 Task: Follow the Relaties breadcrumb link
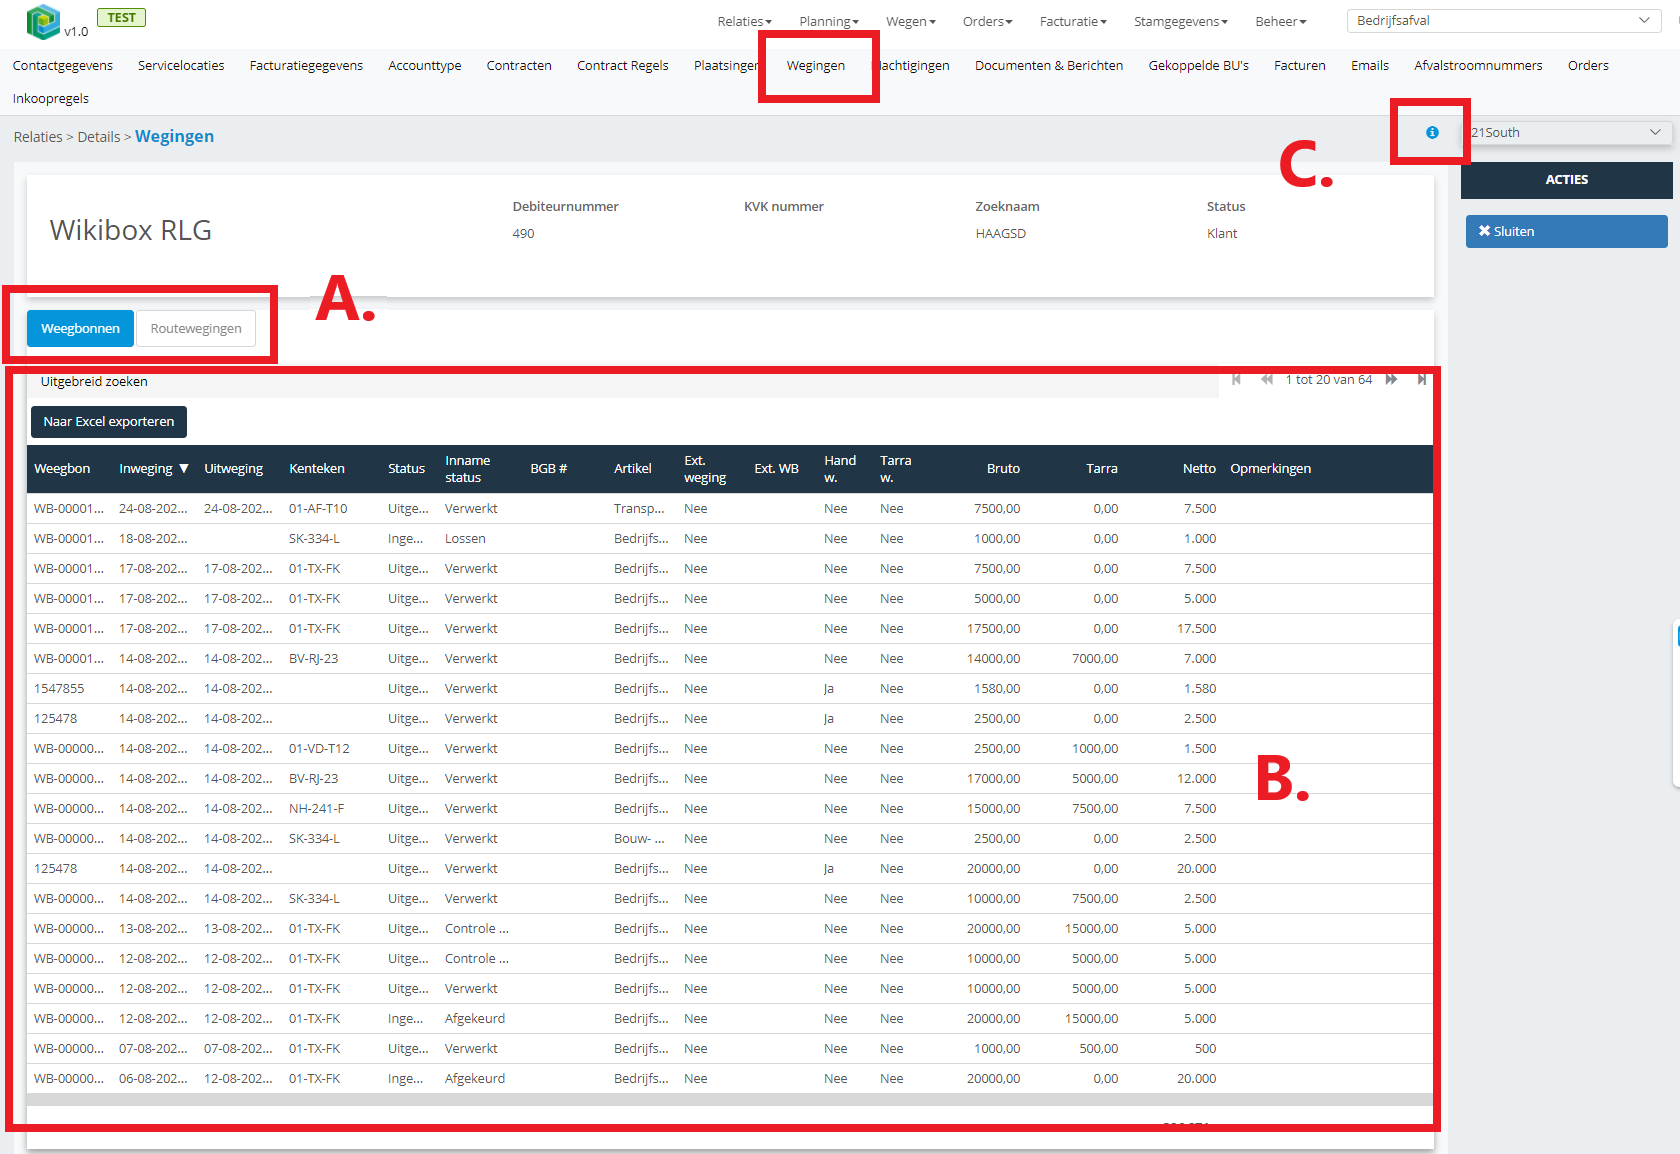point(38,137)
